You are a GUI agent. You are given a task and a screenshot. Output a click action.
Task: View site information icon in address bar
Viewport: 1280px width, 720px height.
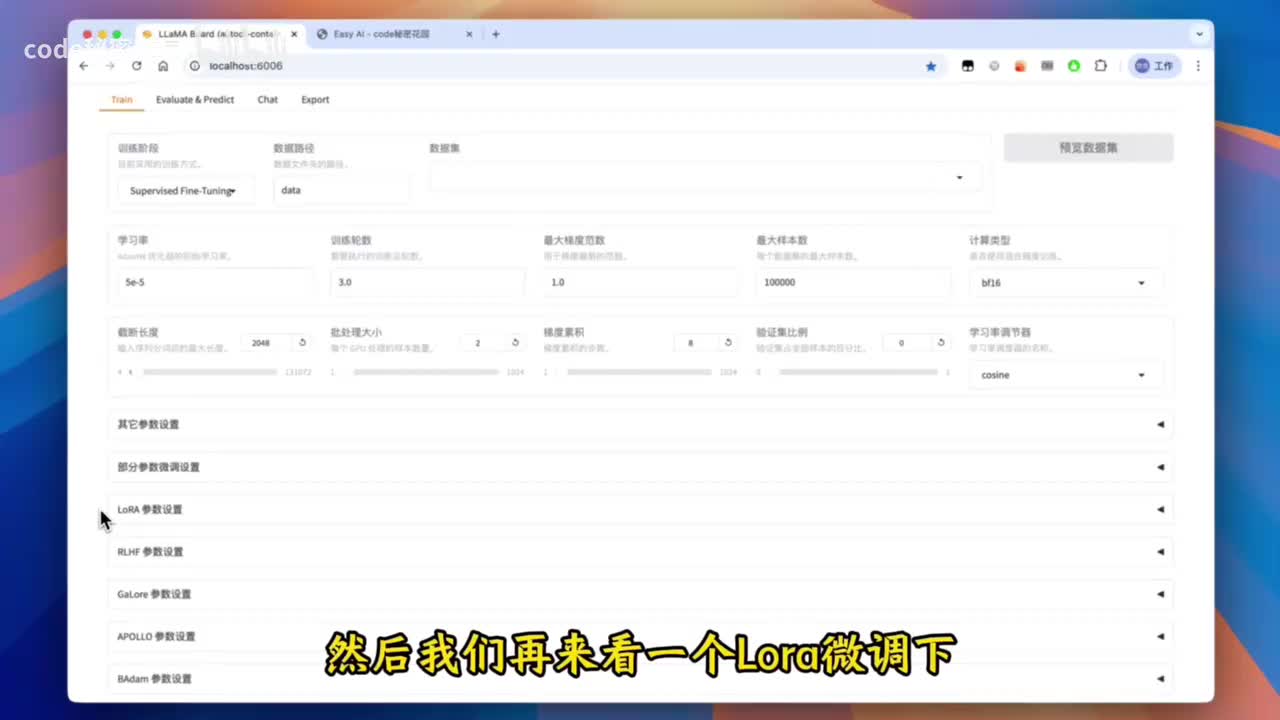coord(195,66)
